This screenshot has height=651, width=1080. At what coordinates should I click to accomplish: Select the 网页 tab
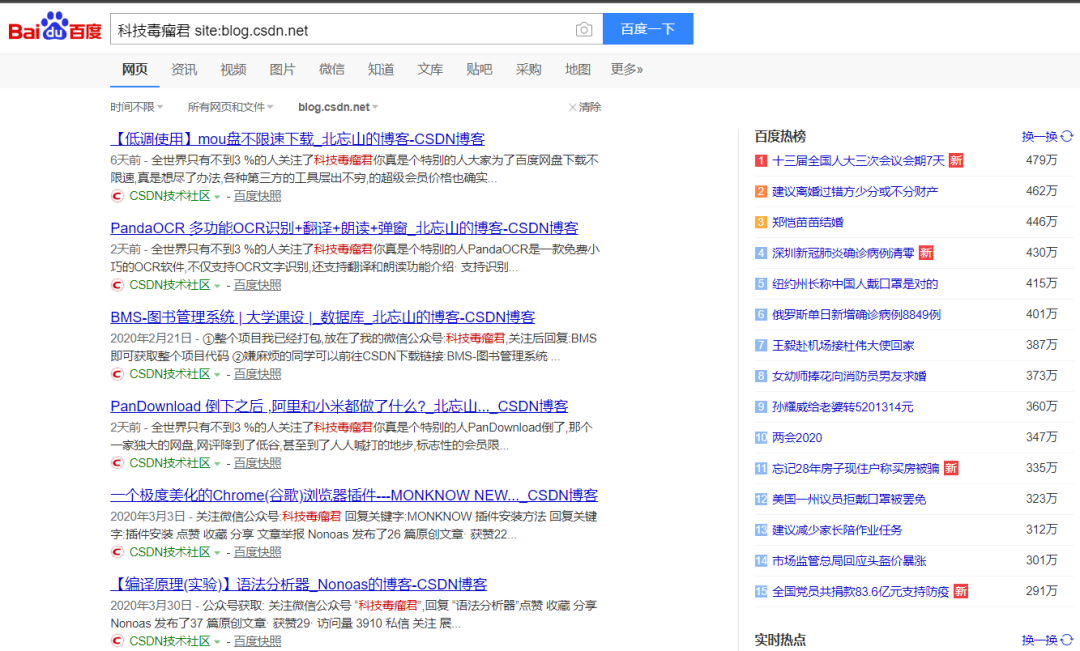tap(134, 69)
